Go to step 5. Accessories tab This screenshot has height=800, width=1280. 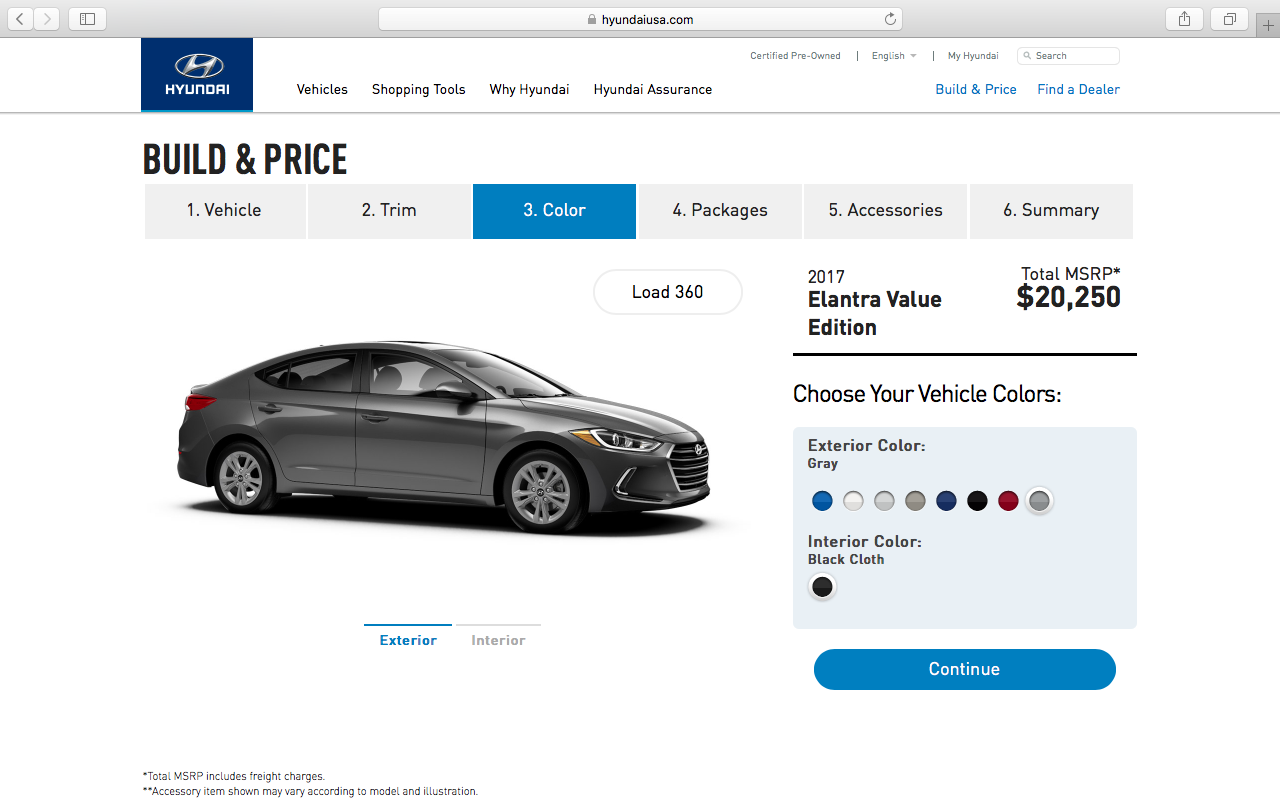tap(885, 211)
